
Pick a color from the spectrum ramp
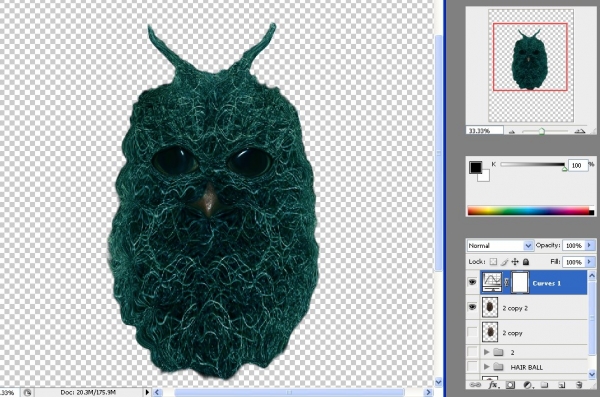pyautogui.click(x=528, y=211)
